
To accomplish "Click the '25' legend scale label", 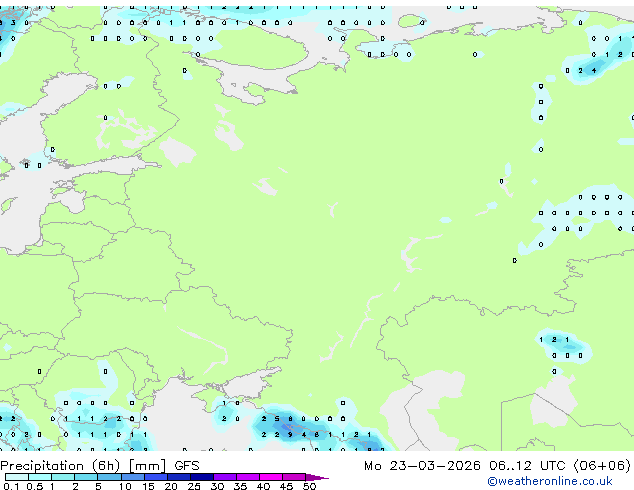I will click(194, 486).
